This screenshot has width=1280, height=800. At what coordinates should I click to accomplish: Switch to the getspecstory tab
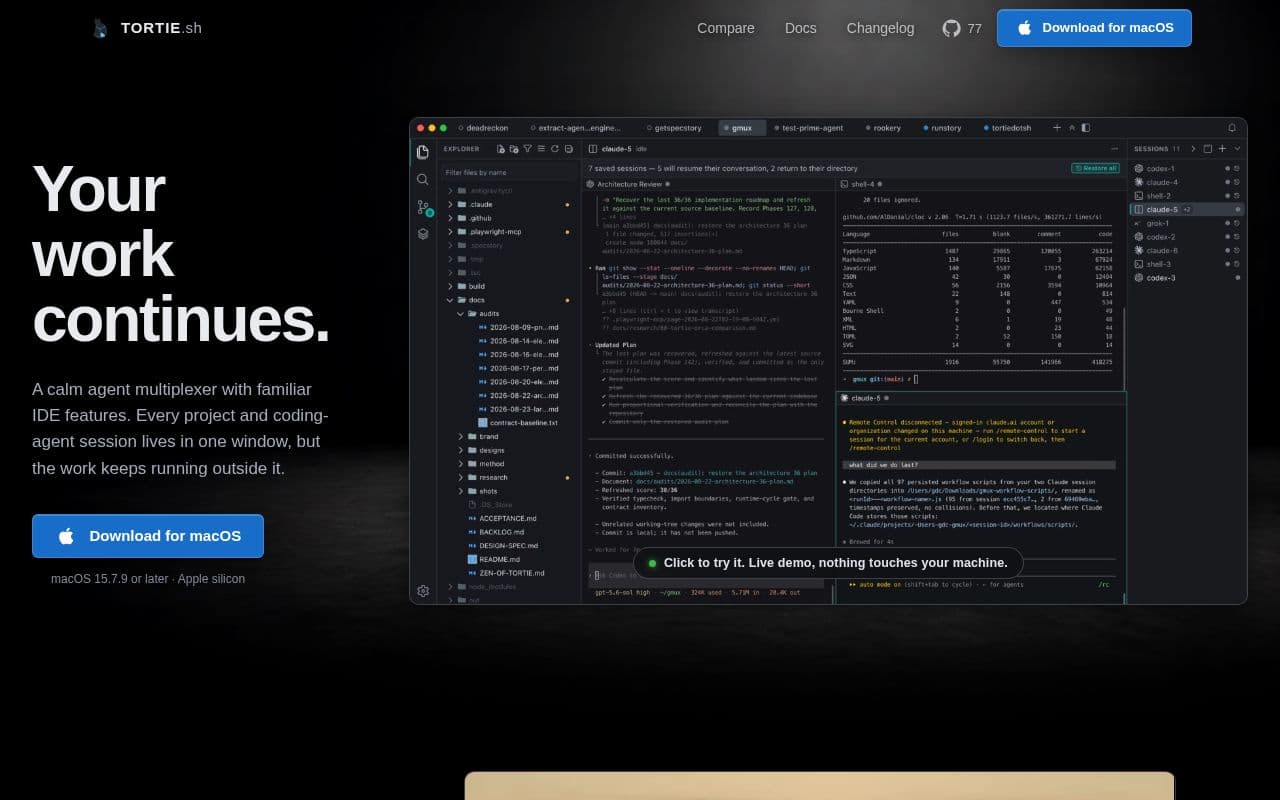click(674, 128)
